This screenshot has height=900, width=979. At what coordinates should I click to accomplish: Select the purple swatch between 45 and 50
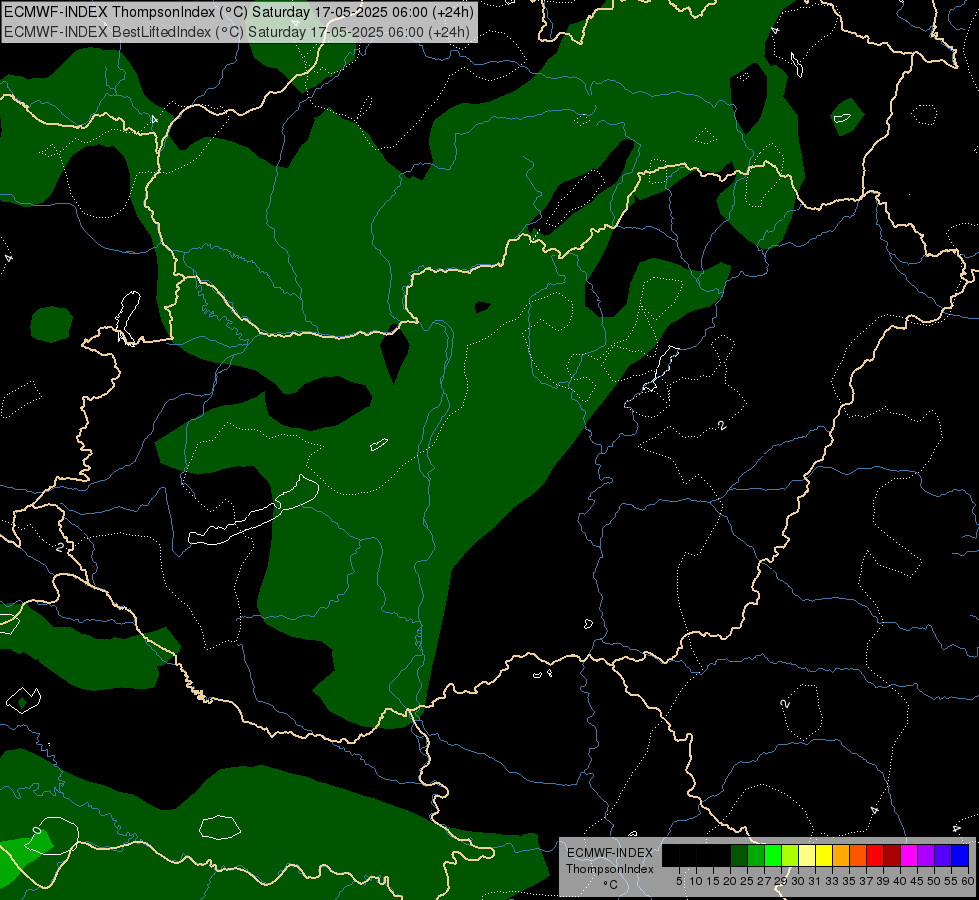[926, 855]
